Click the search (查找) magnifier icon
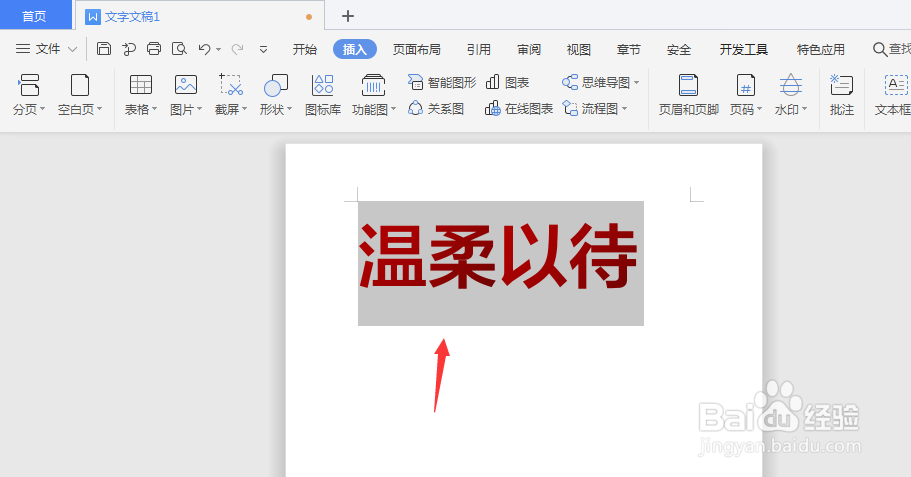 [x=880, y=49]
